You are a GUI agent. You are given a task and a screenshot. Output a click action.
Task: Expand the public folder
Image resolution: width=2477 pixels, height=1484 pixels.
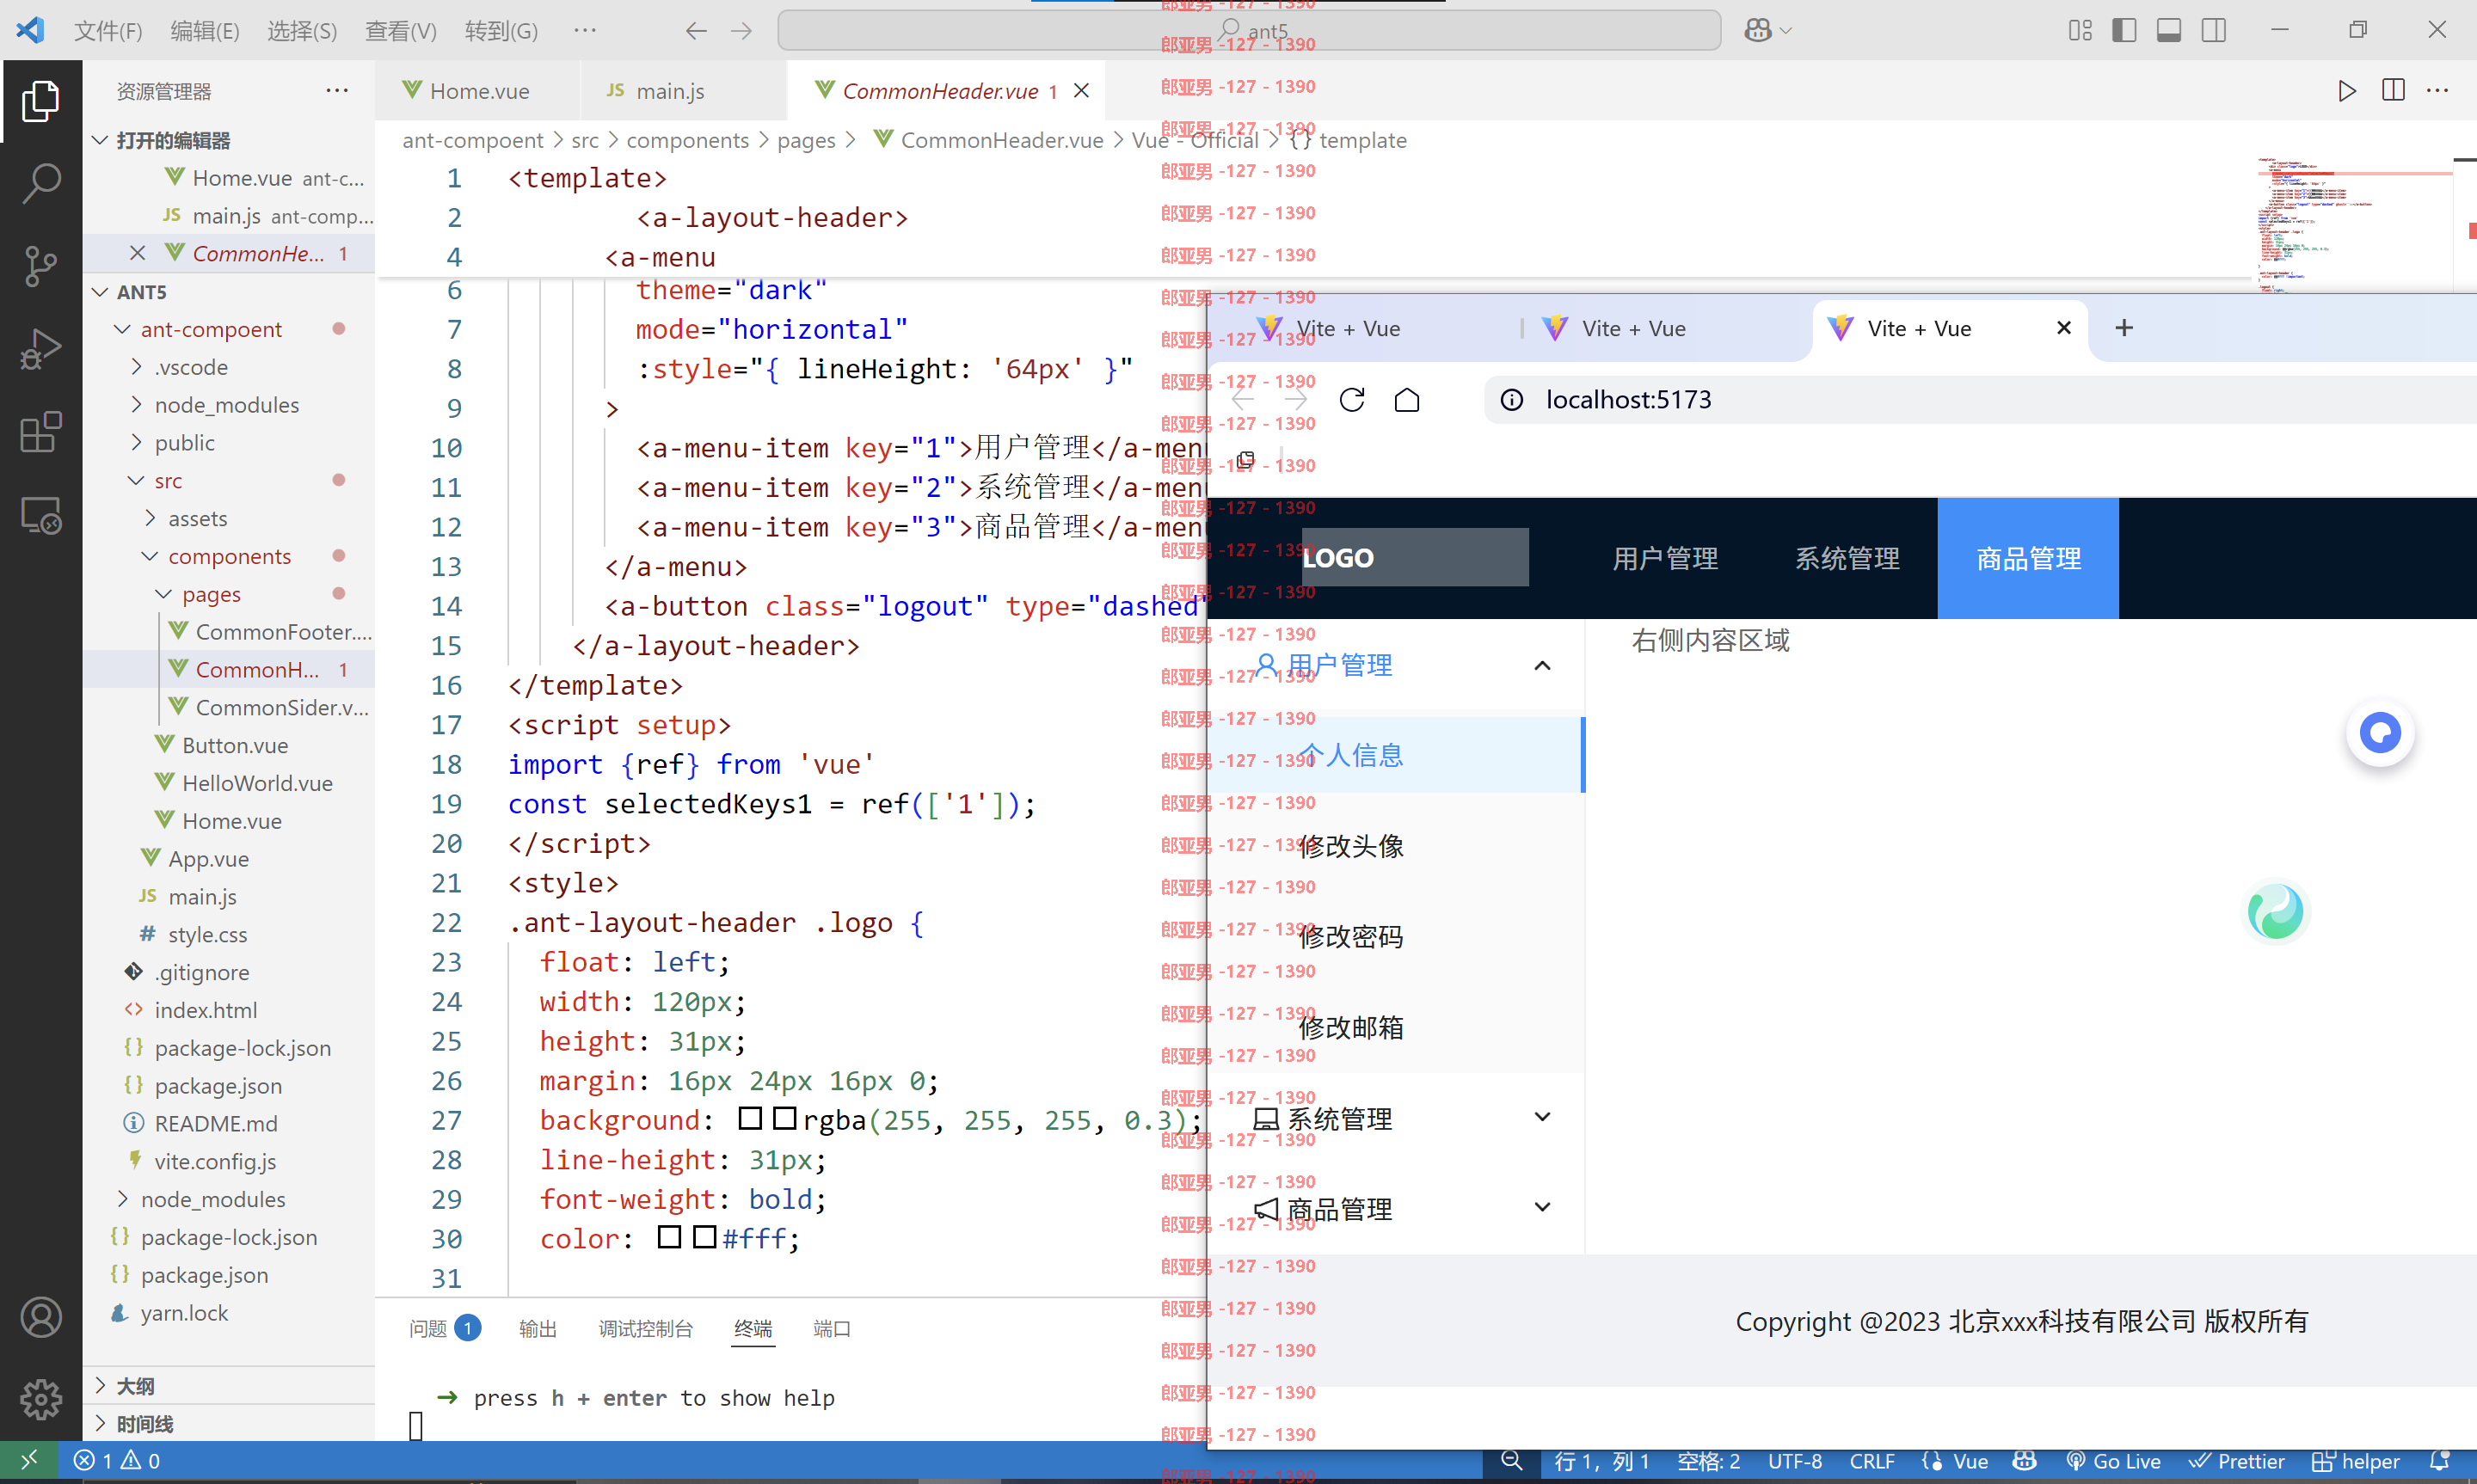(137, 442)
